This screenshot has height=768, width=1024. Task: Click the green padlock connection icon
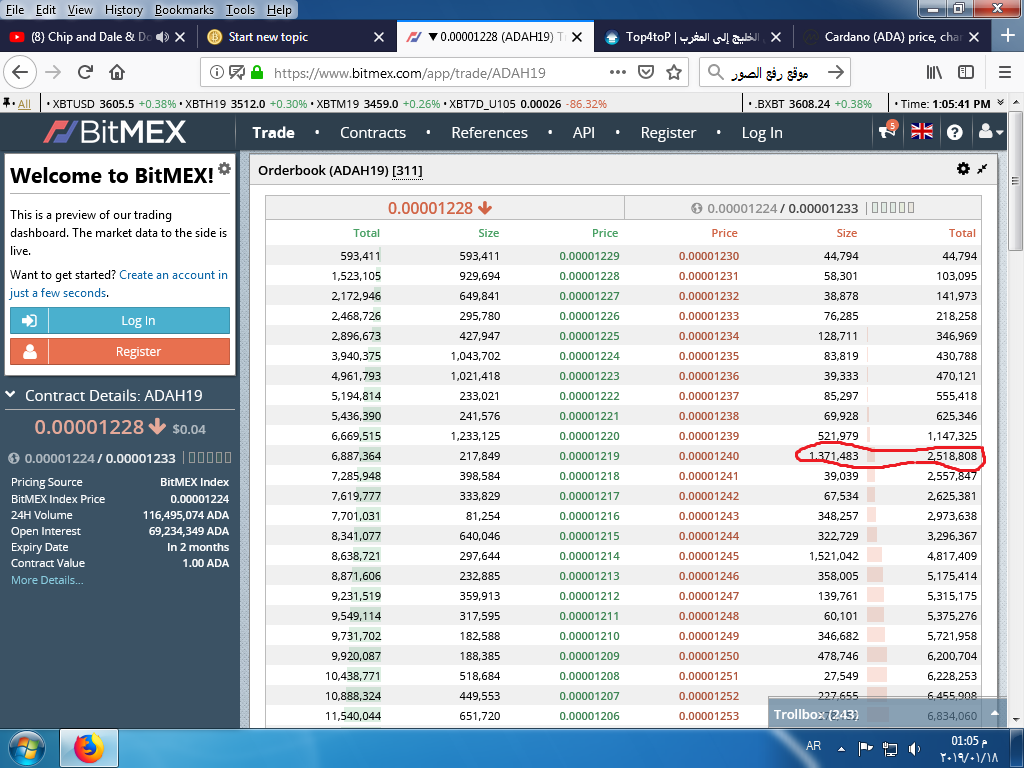tap(257, 72)
